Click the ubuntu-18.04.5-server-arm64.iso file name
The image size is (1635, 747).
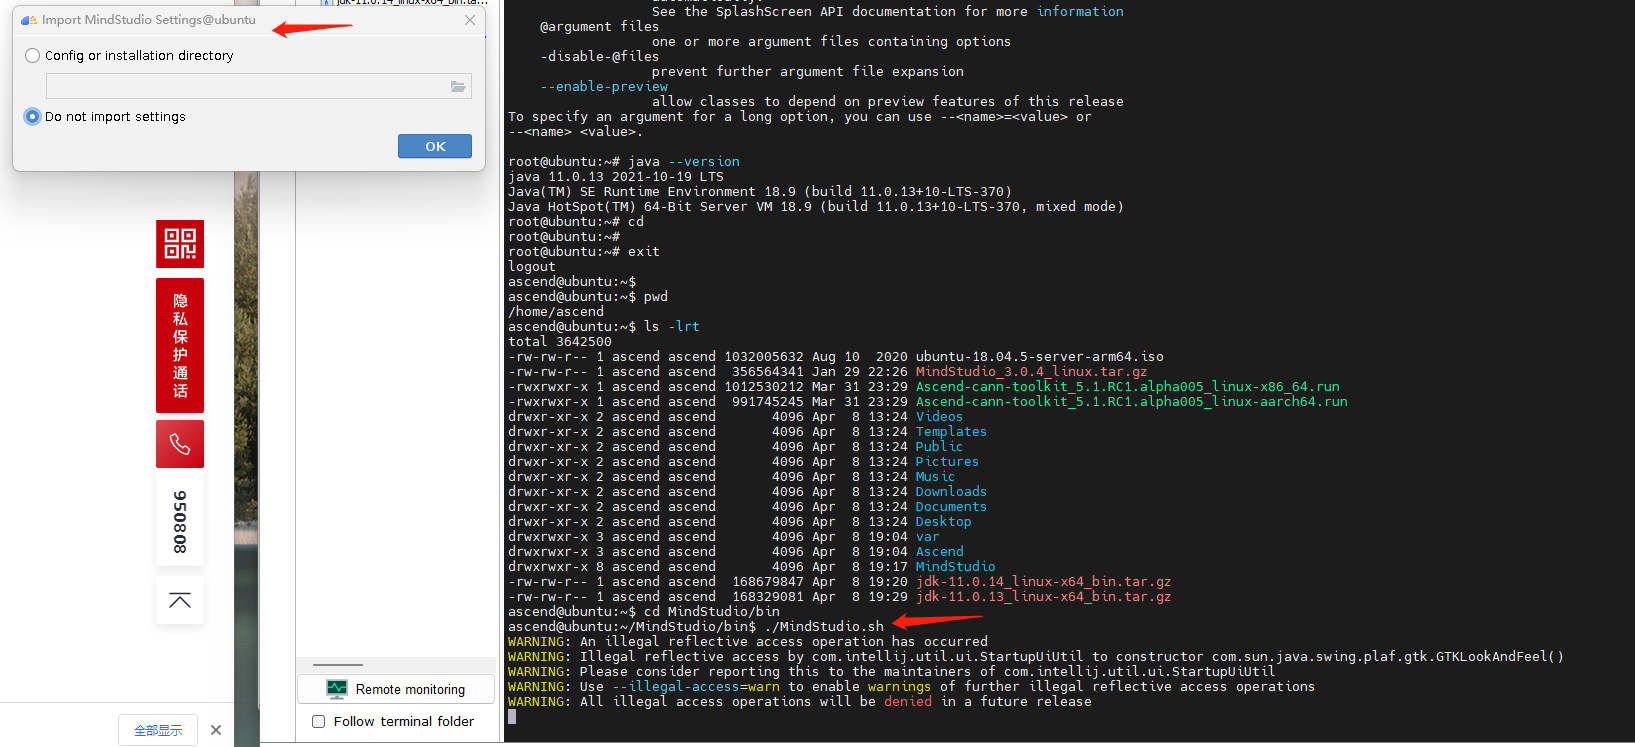click(x=1040, y=357)
